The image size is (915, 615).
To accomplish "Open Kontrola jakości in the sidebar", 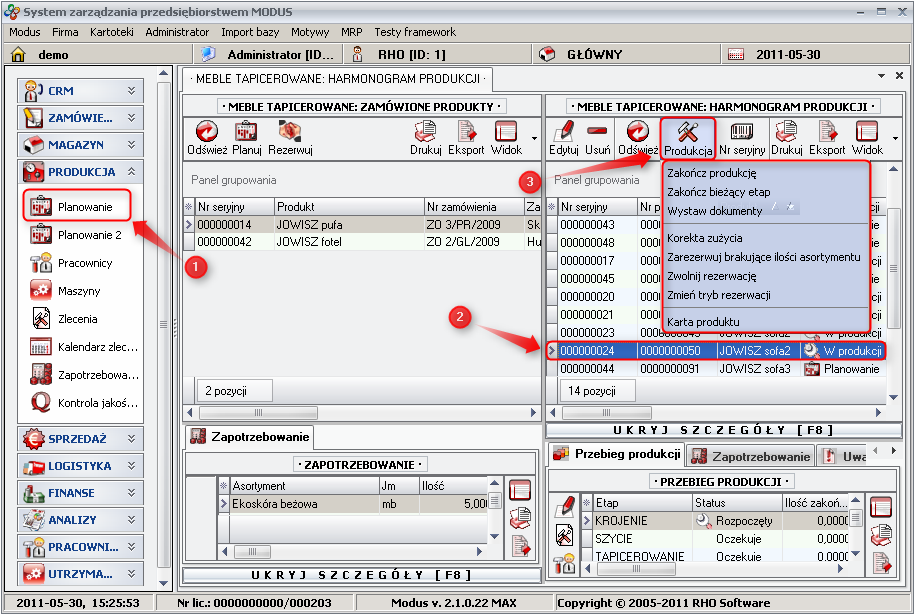I will [84, 403].
